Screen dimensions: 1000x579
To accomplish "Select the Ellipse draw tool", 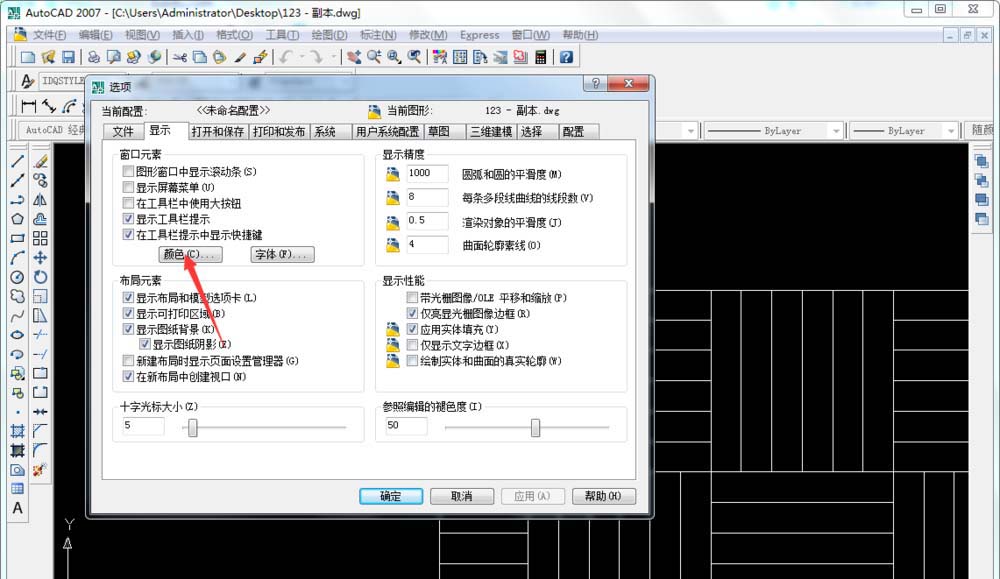I will (x=17, y=335).
